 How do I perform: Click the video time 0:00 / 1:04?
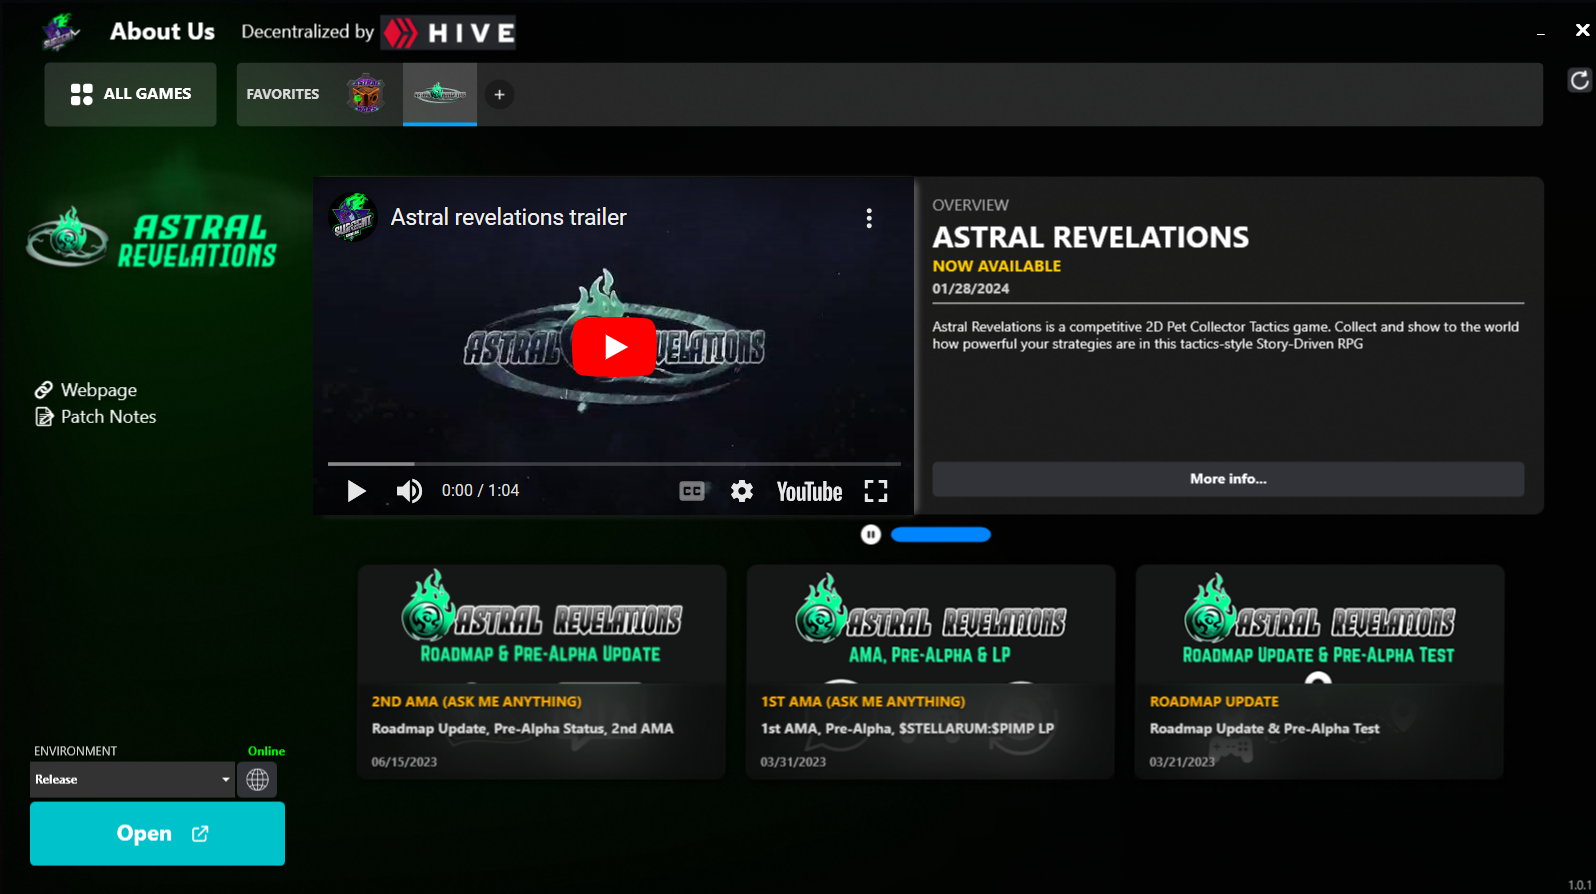pyautogui.click(x=480, y=491)
